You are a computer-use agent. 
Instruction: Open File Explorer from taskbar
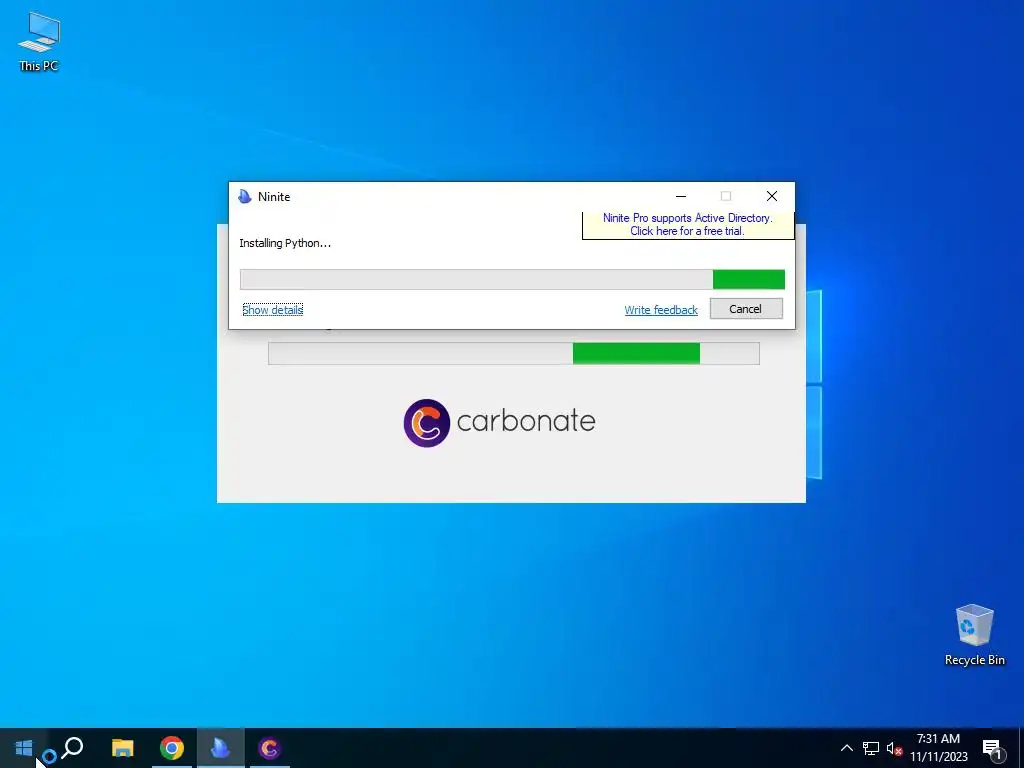point(122,748)
